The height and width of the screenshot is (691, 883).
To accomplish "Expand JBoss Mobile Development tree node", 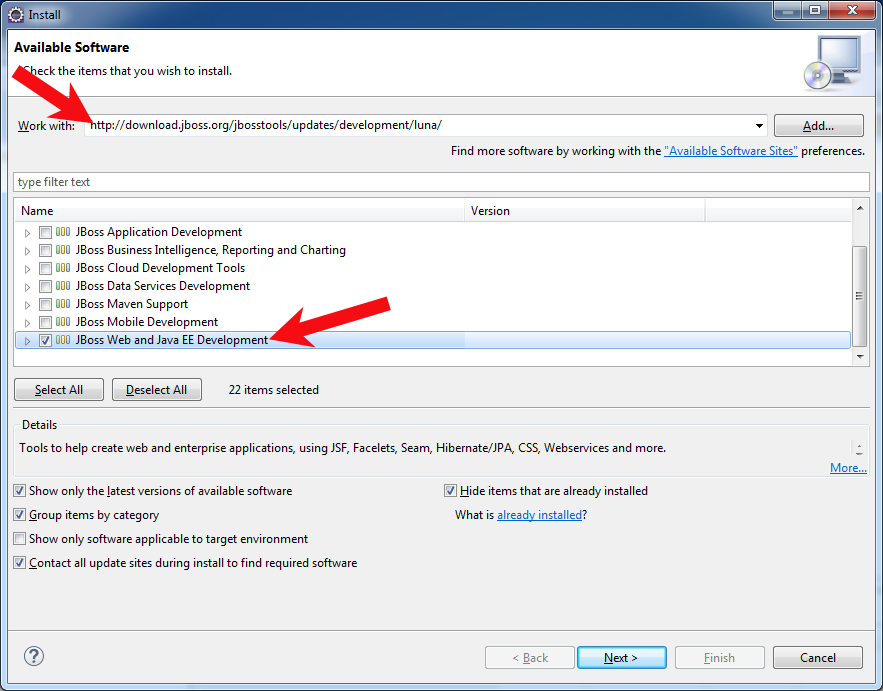I will pyautogui.click(x=27, y=323).
